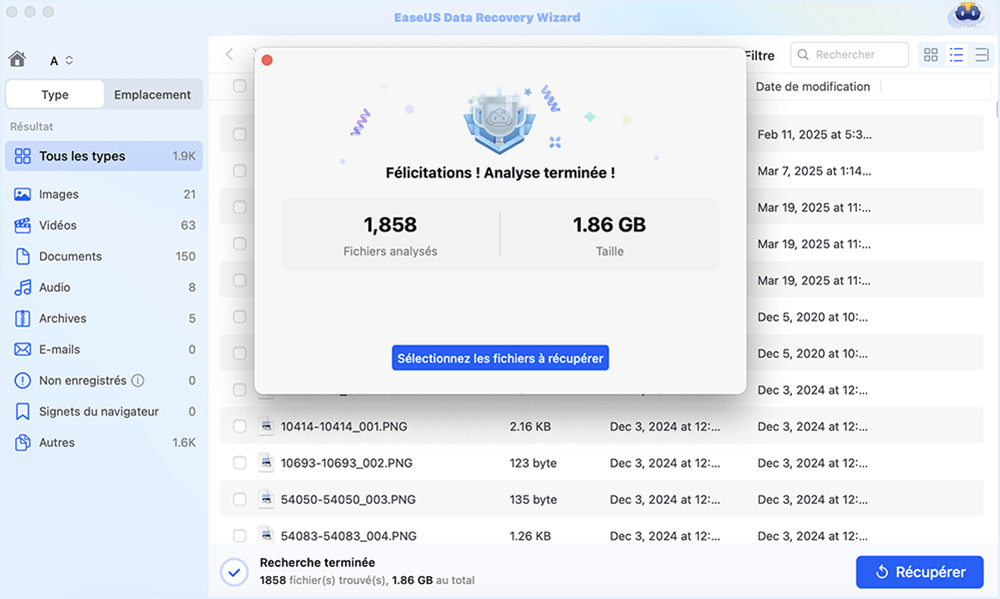1000x599 pixels.
Task: Check the box for 10414-10414_001.PNG
Action: (x=240, y=426)
